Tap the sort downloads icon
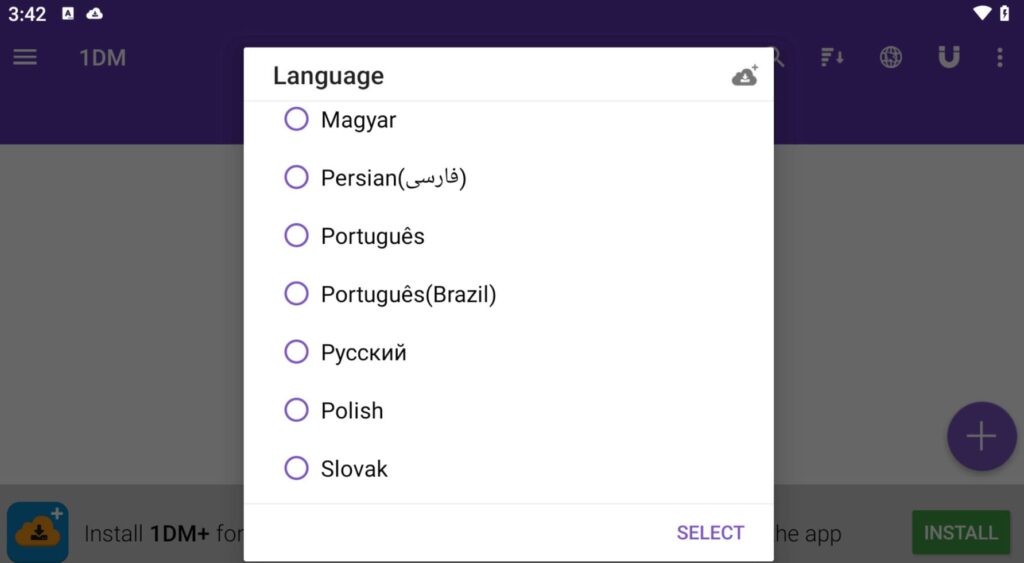This screenshot has width=1024, height=563. [x=832, y=57]
